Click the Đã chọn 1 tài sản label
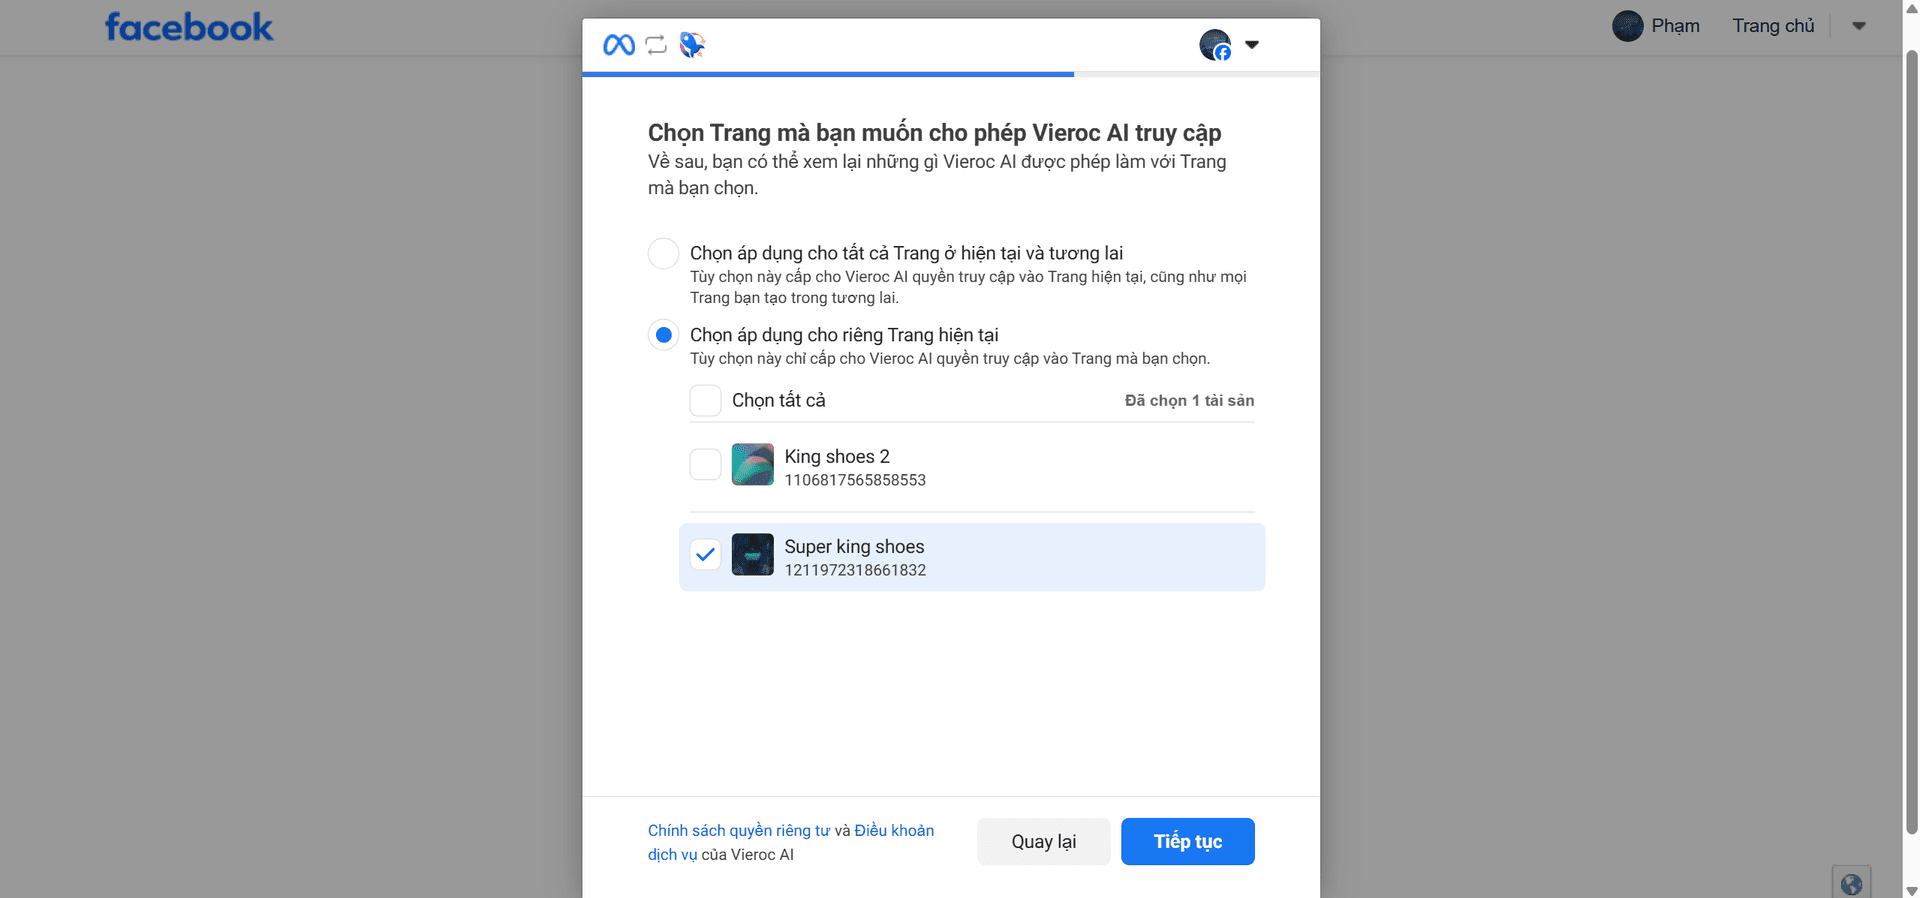Image resolution: width=1920 pixels, height=898 pixels. click(x=1189, y=400)
